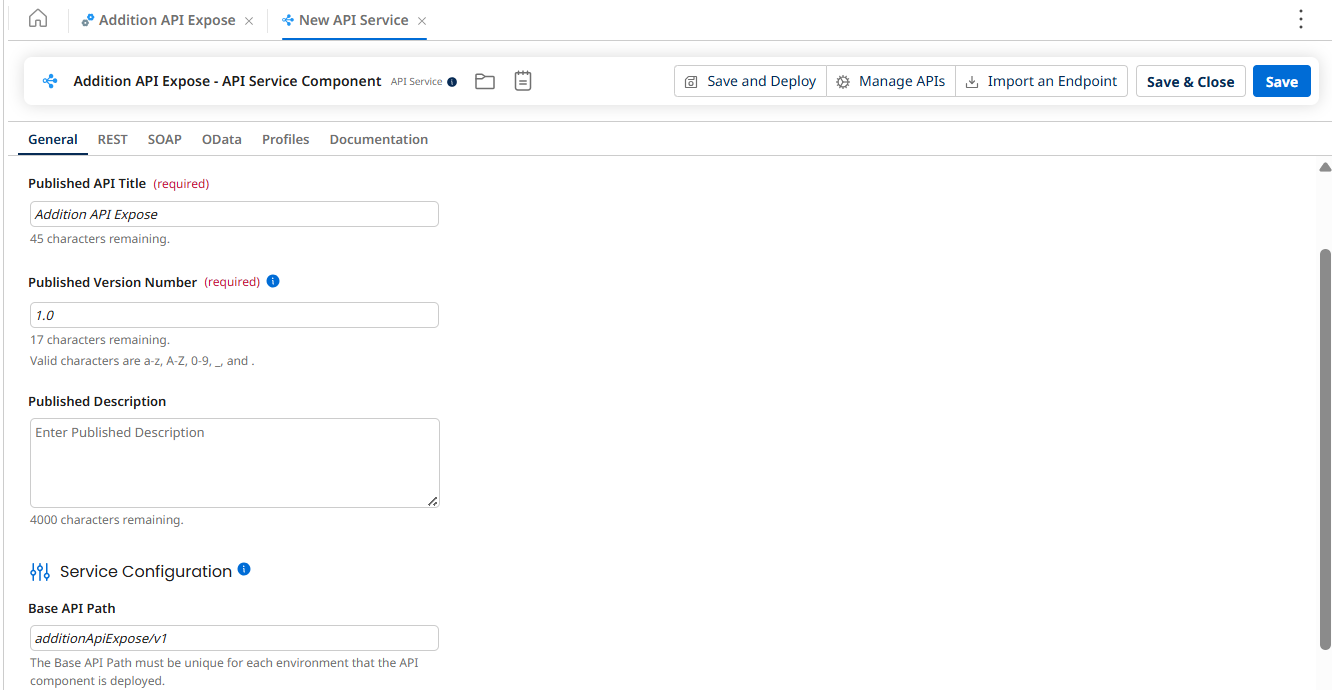Click the Manage APIs button

click(890, 82)
